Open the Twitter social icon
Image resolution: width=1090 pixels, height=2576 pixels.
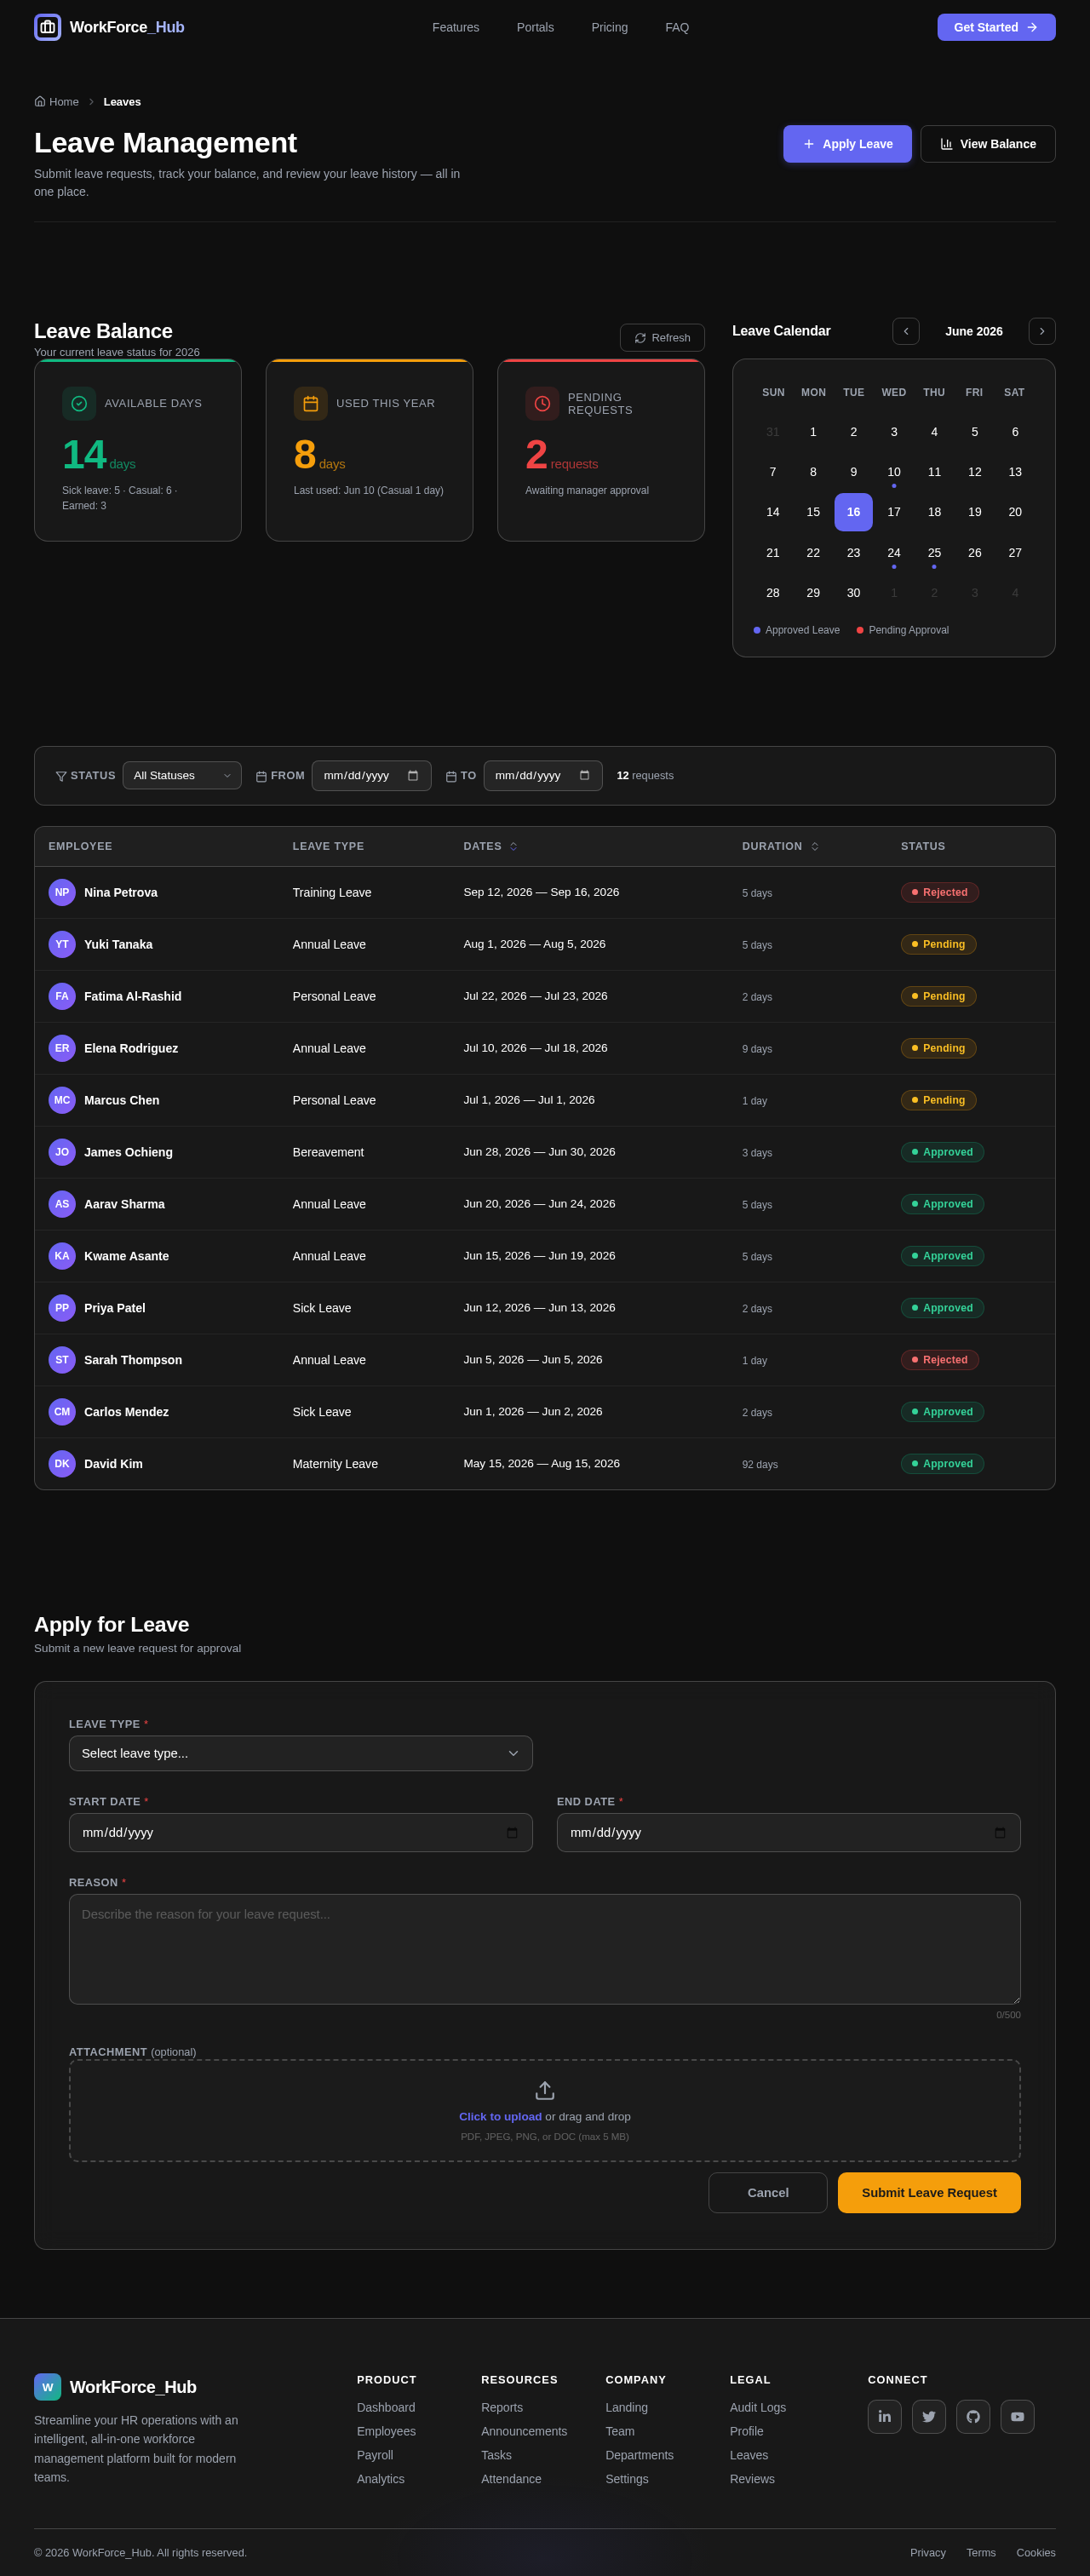point(928,2416)
